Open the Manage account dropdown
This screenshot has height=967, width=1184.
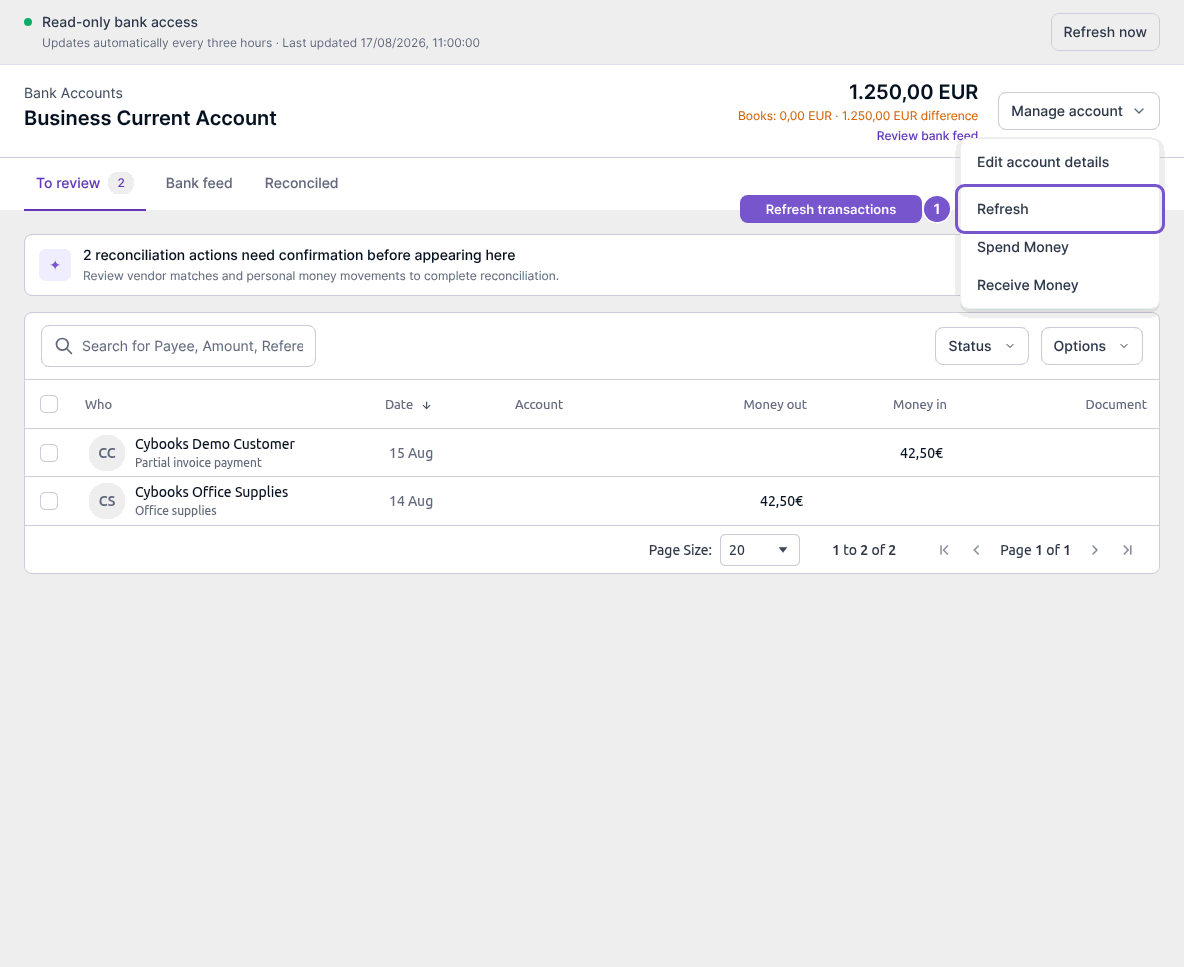coord(1078,111)
